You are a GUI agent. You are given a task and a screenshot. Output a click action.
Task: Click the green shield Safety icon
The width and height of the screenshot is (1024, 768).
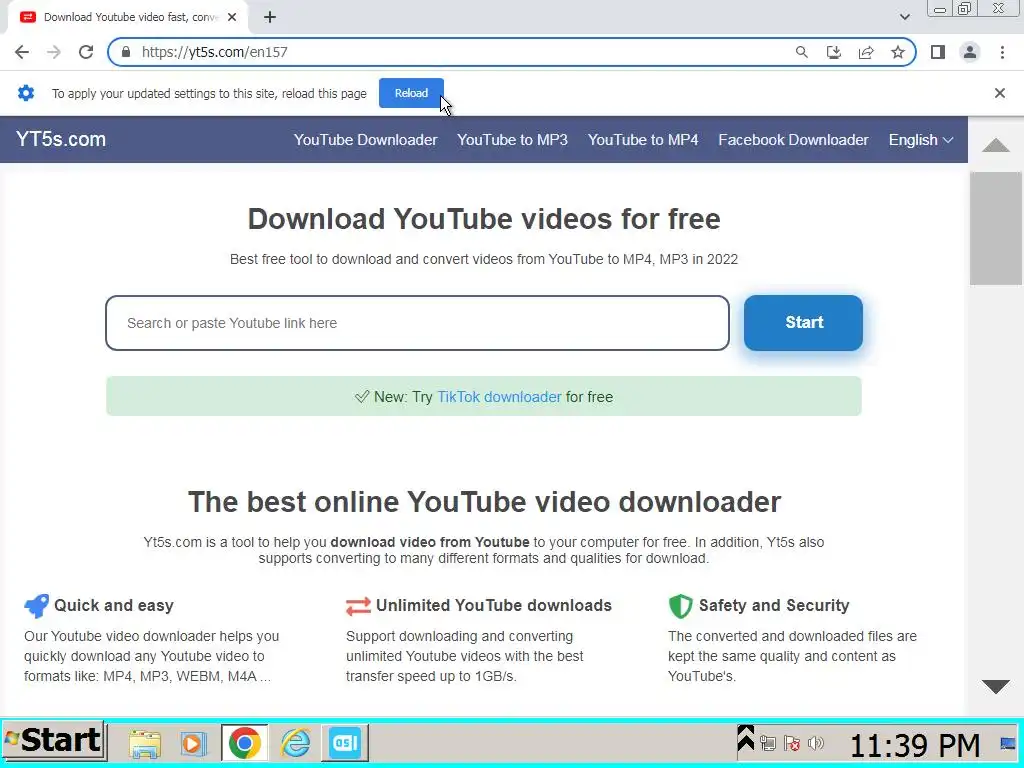coord(680,606)
